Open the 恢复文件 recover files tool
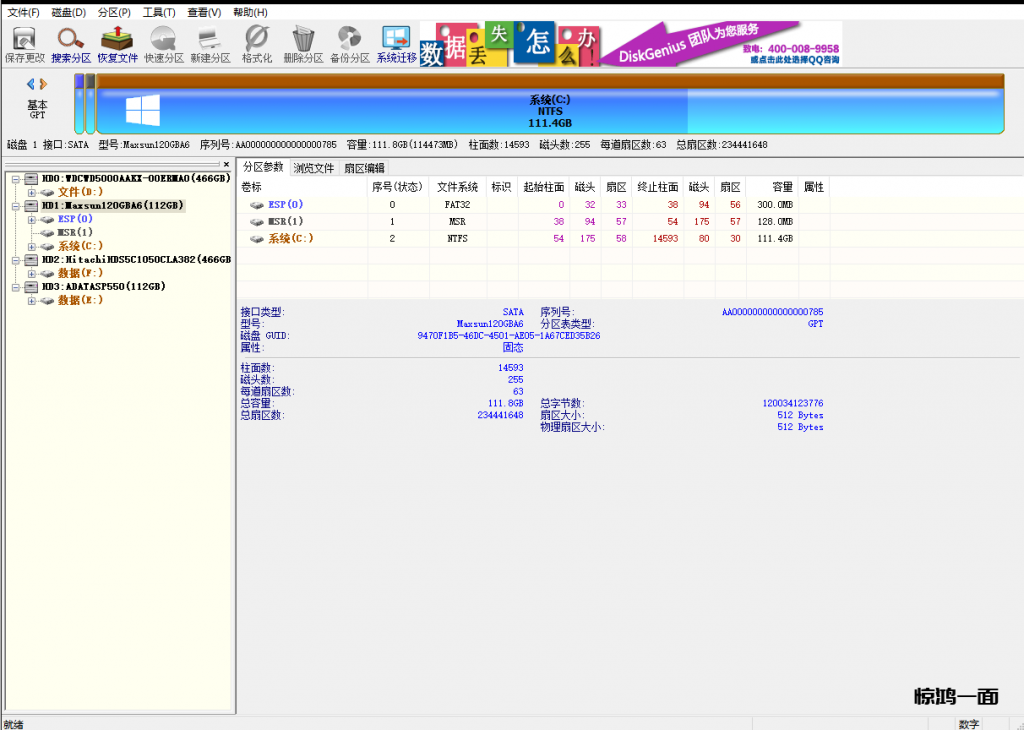This screenshot has height=730, width=1024. point(117,45)
